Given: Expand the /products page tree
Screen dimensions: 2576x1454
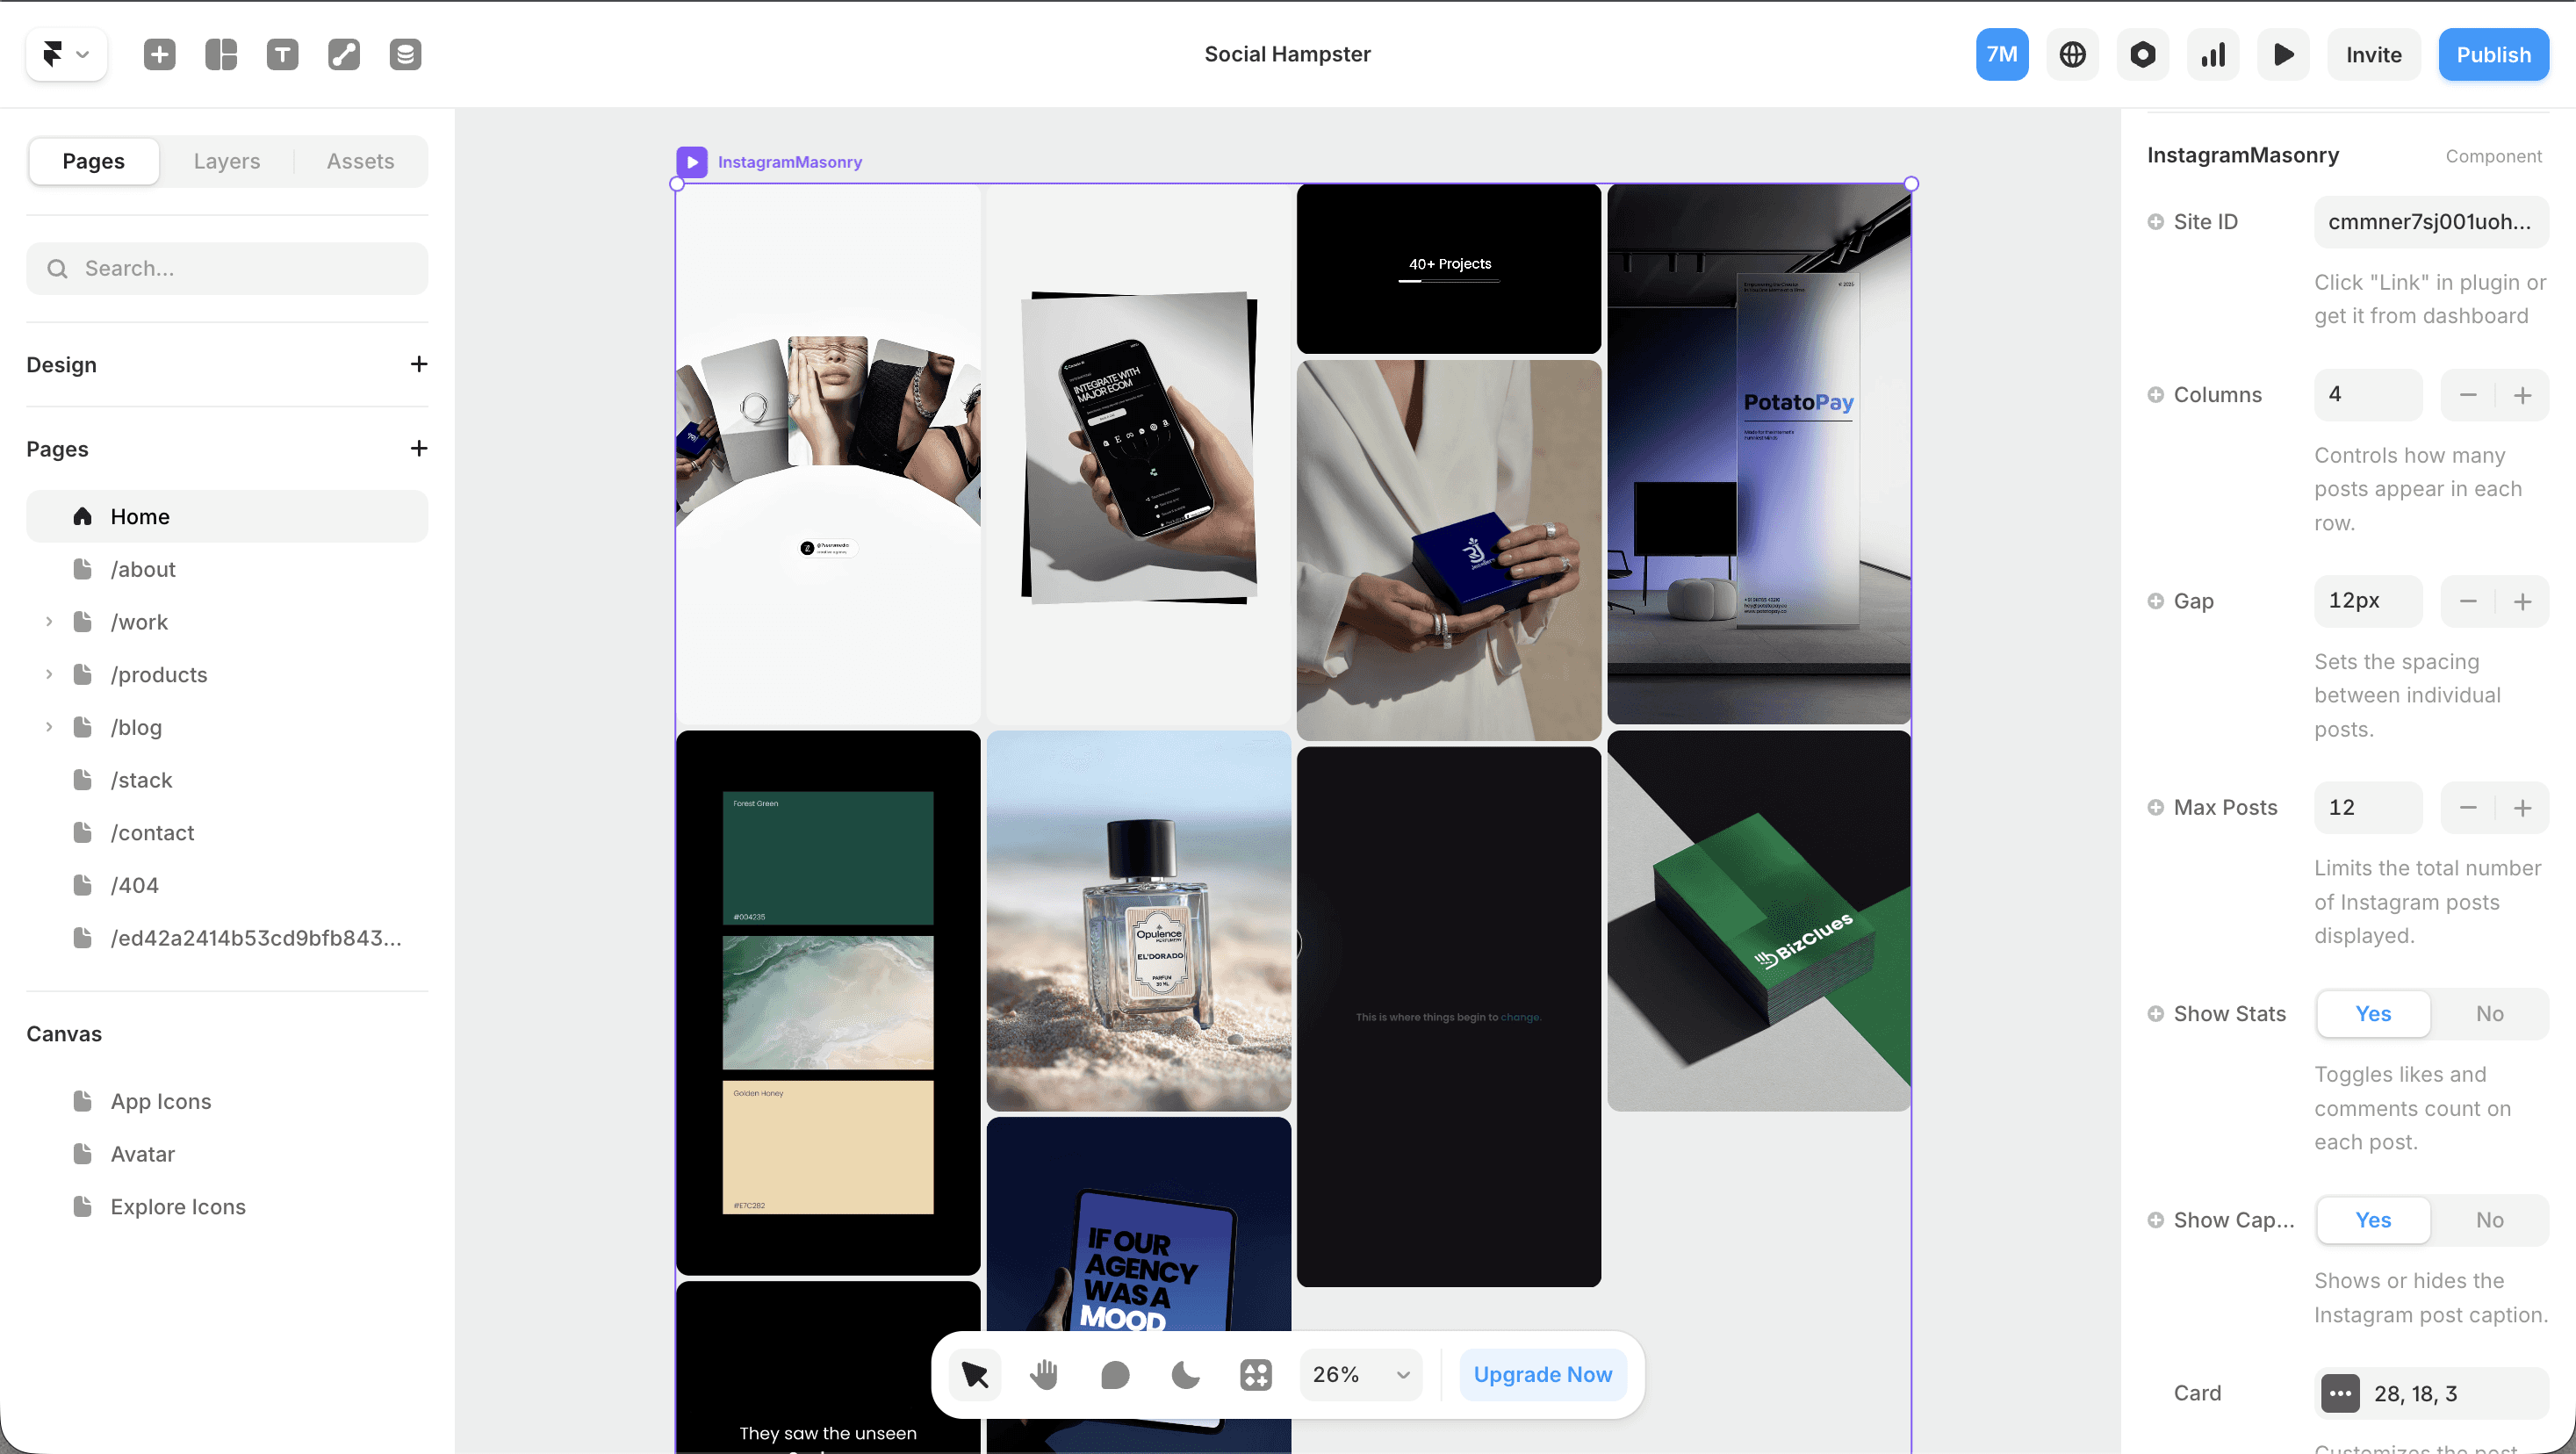Looking at the screenshot, I should click(x=48, y=674).
